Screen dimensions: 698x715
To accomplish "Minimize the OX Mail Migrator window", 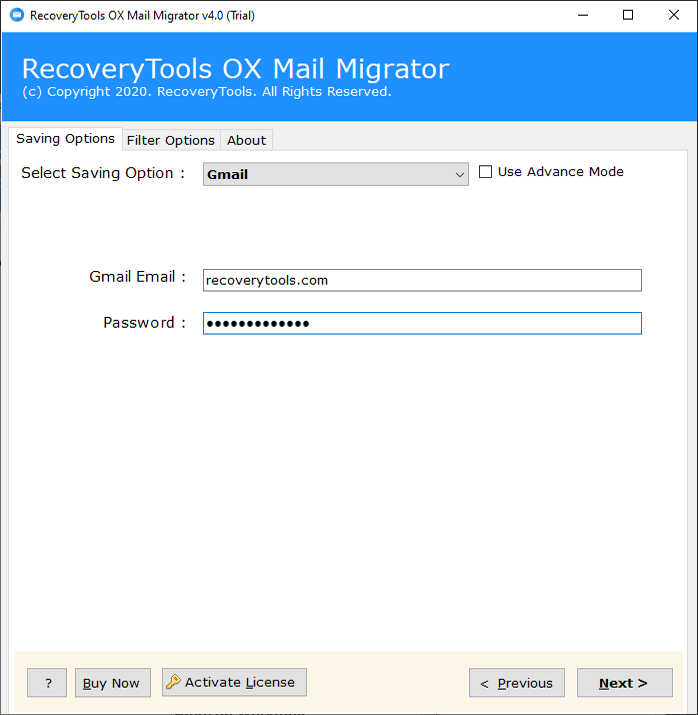I will tap(583, 16).
